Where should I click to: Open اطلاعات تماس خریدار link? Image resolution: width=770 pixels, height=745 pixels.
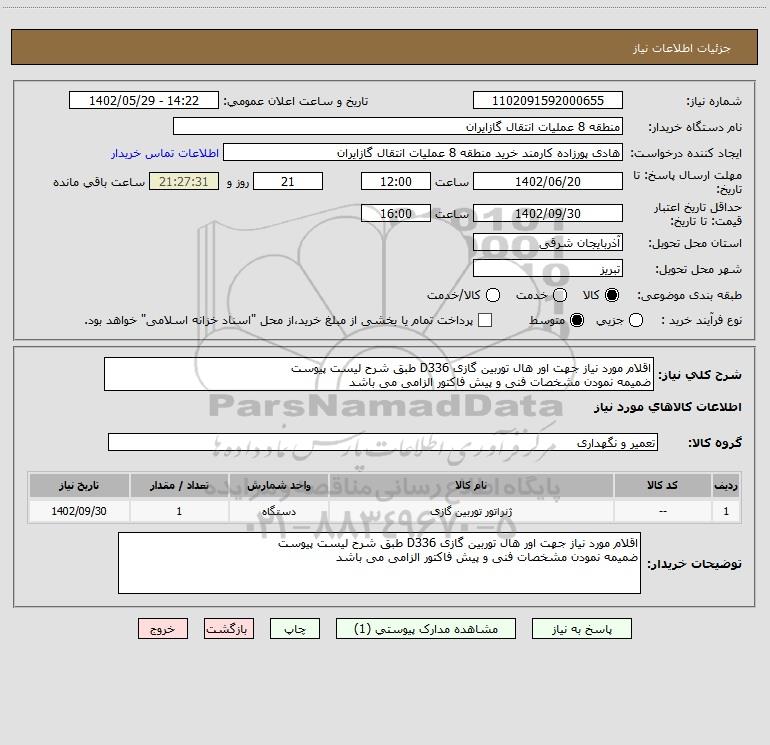(x=165, y=153)
